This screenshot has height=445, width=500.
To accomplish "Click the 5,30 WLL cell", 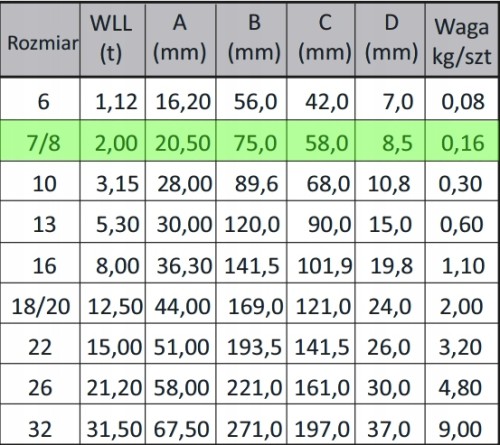I will point(113,222).
